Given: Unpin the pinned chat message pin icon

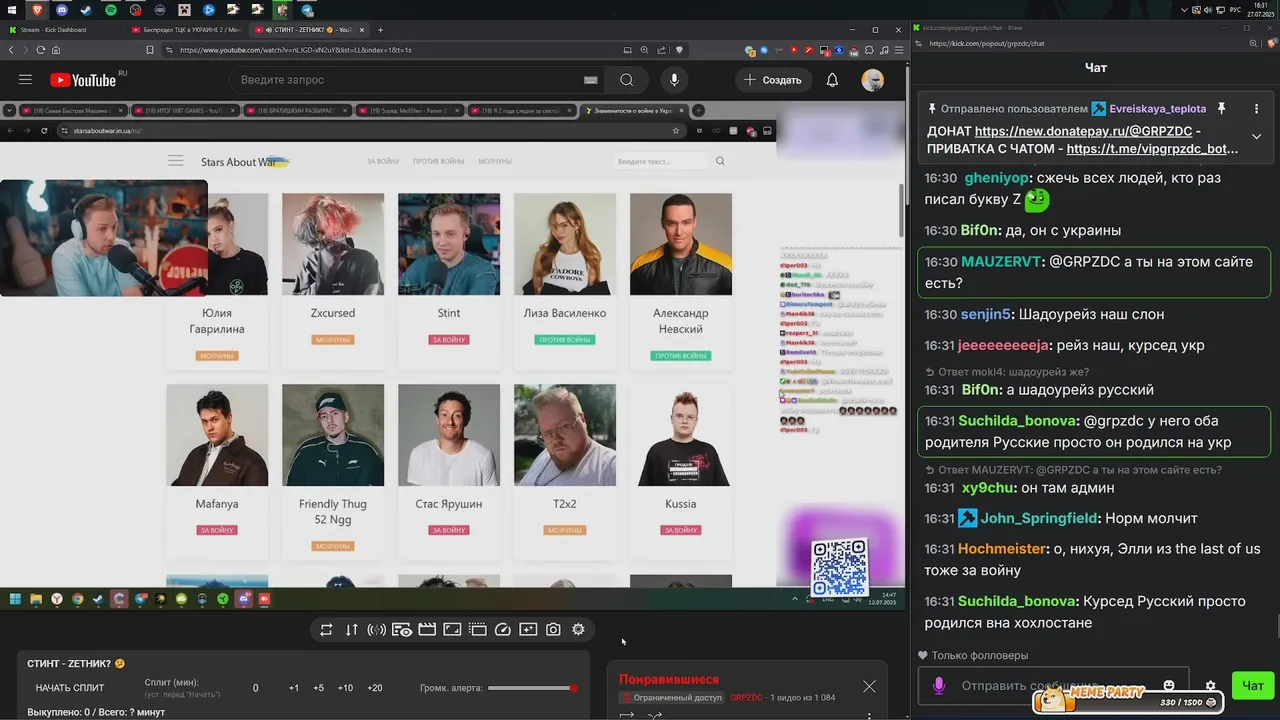Looking at the screenshot, I should tap(1220, 108).
